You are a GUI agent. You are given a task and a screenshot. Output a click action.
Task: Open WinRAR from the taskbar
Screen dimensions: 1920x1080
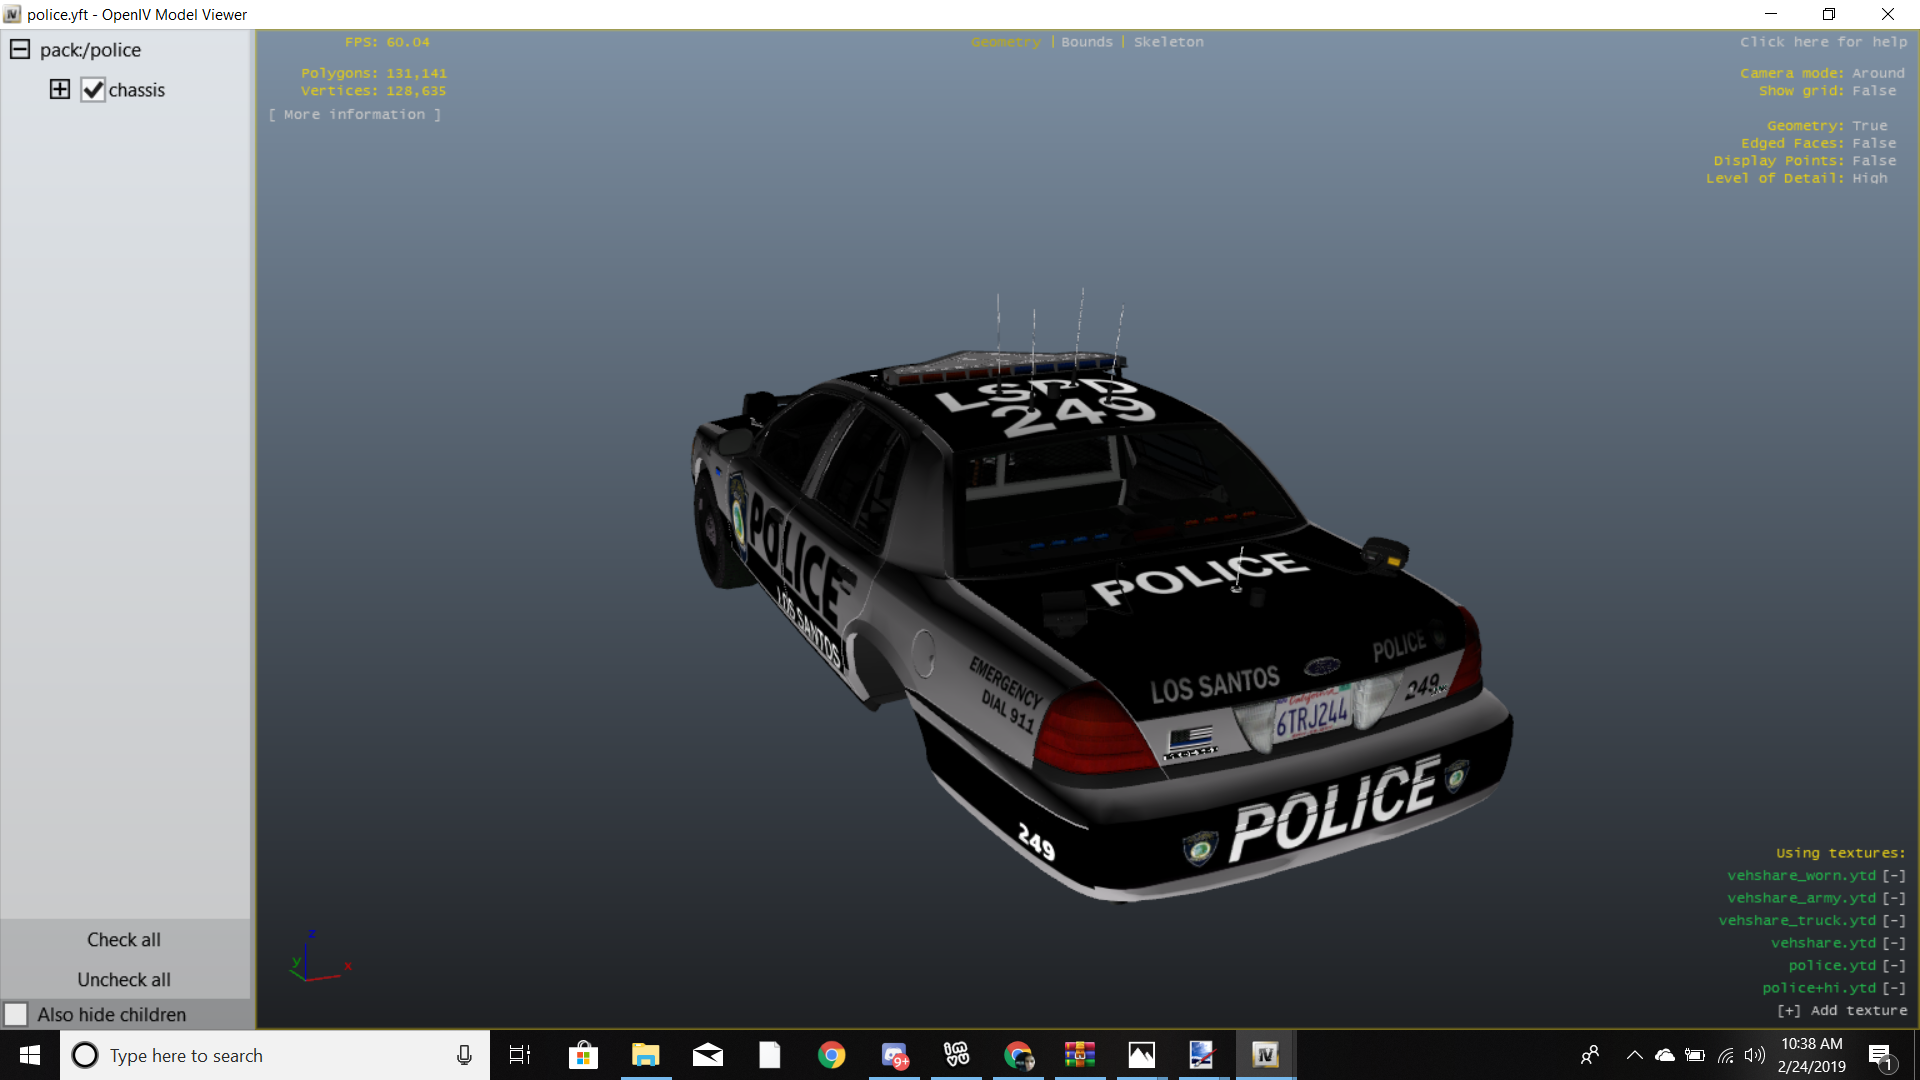point(1079,1055)
